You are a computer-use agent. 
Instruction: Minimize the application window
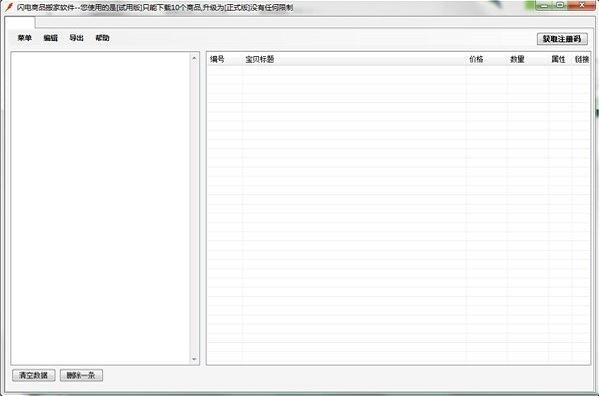[544, 5]
